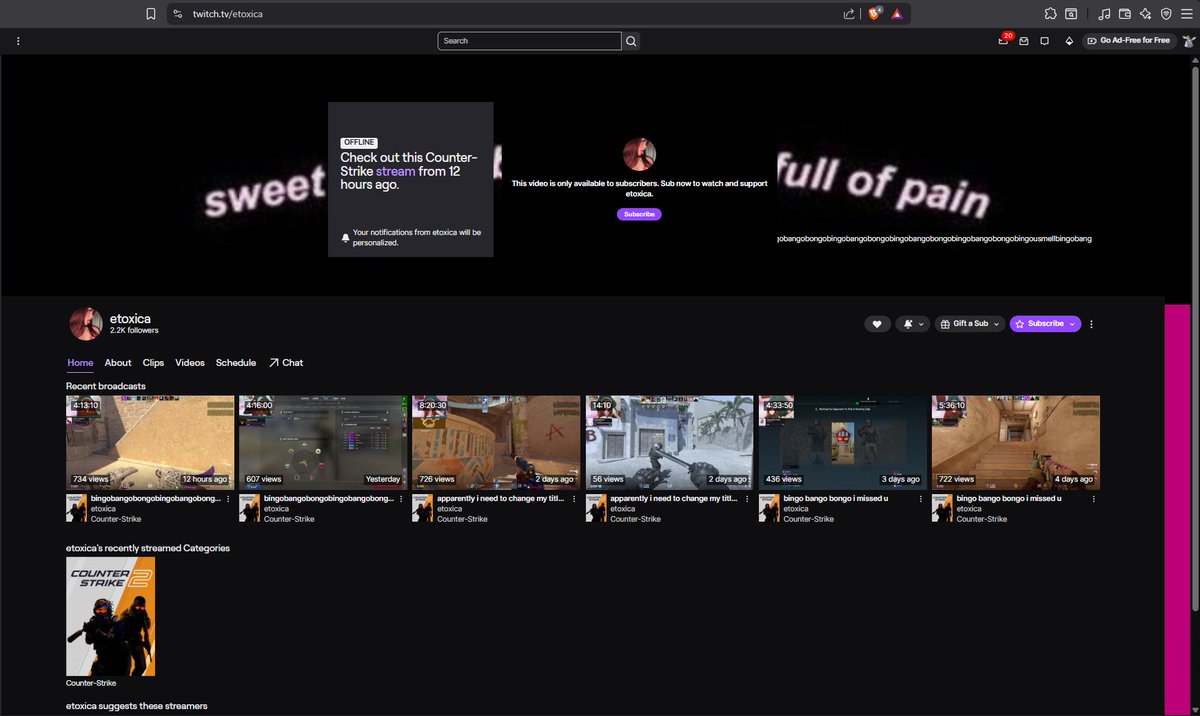Viewport: 1200px width, 716px height.
Task: Click the Brave Rewards triangle icon
Action: 897,14
